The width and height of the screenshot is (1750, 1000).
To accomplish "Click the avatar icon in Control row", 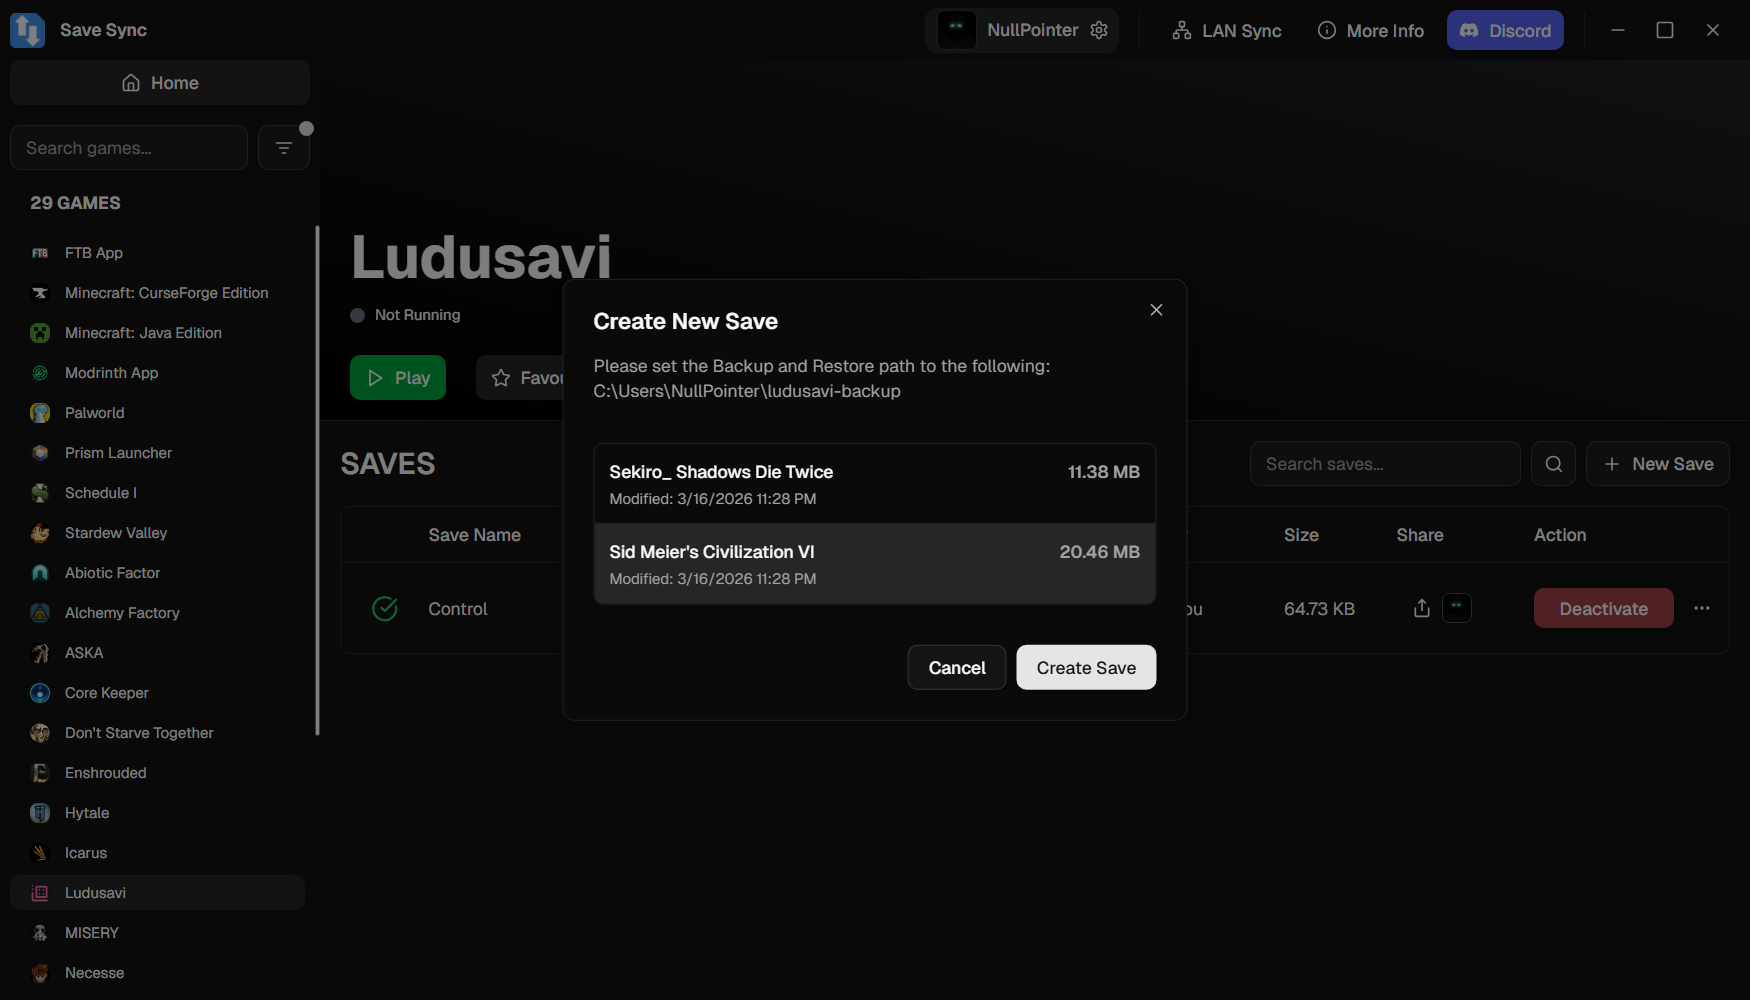I will tap(1457, 608).
